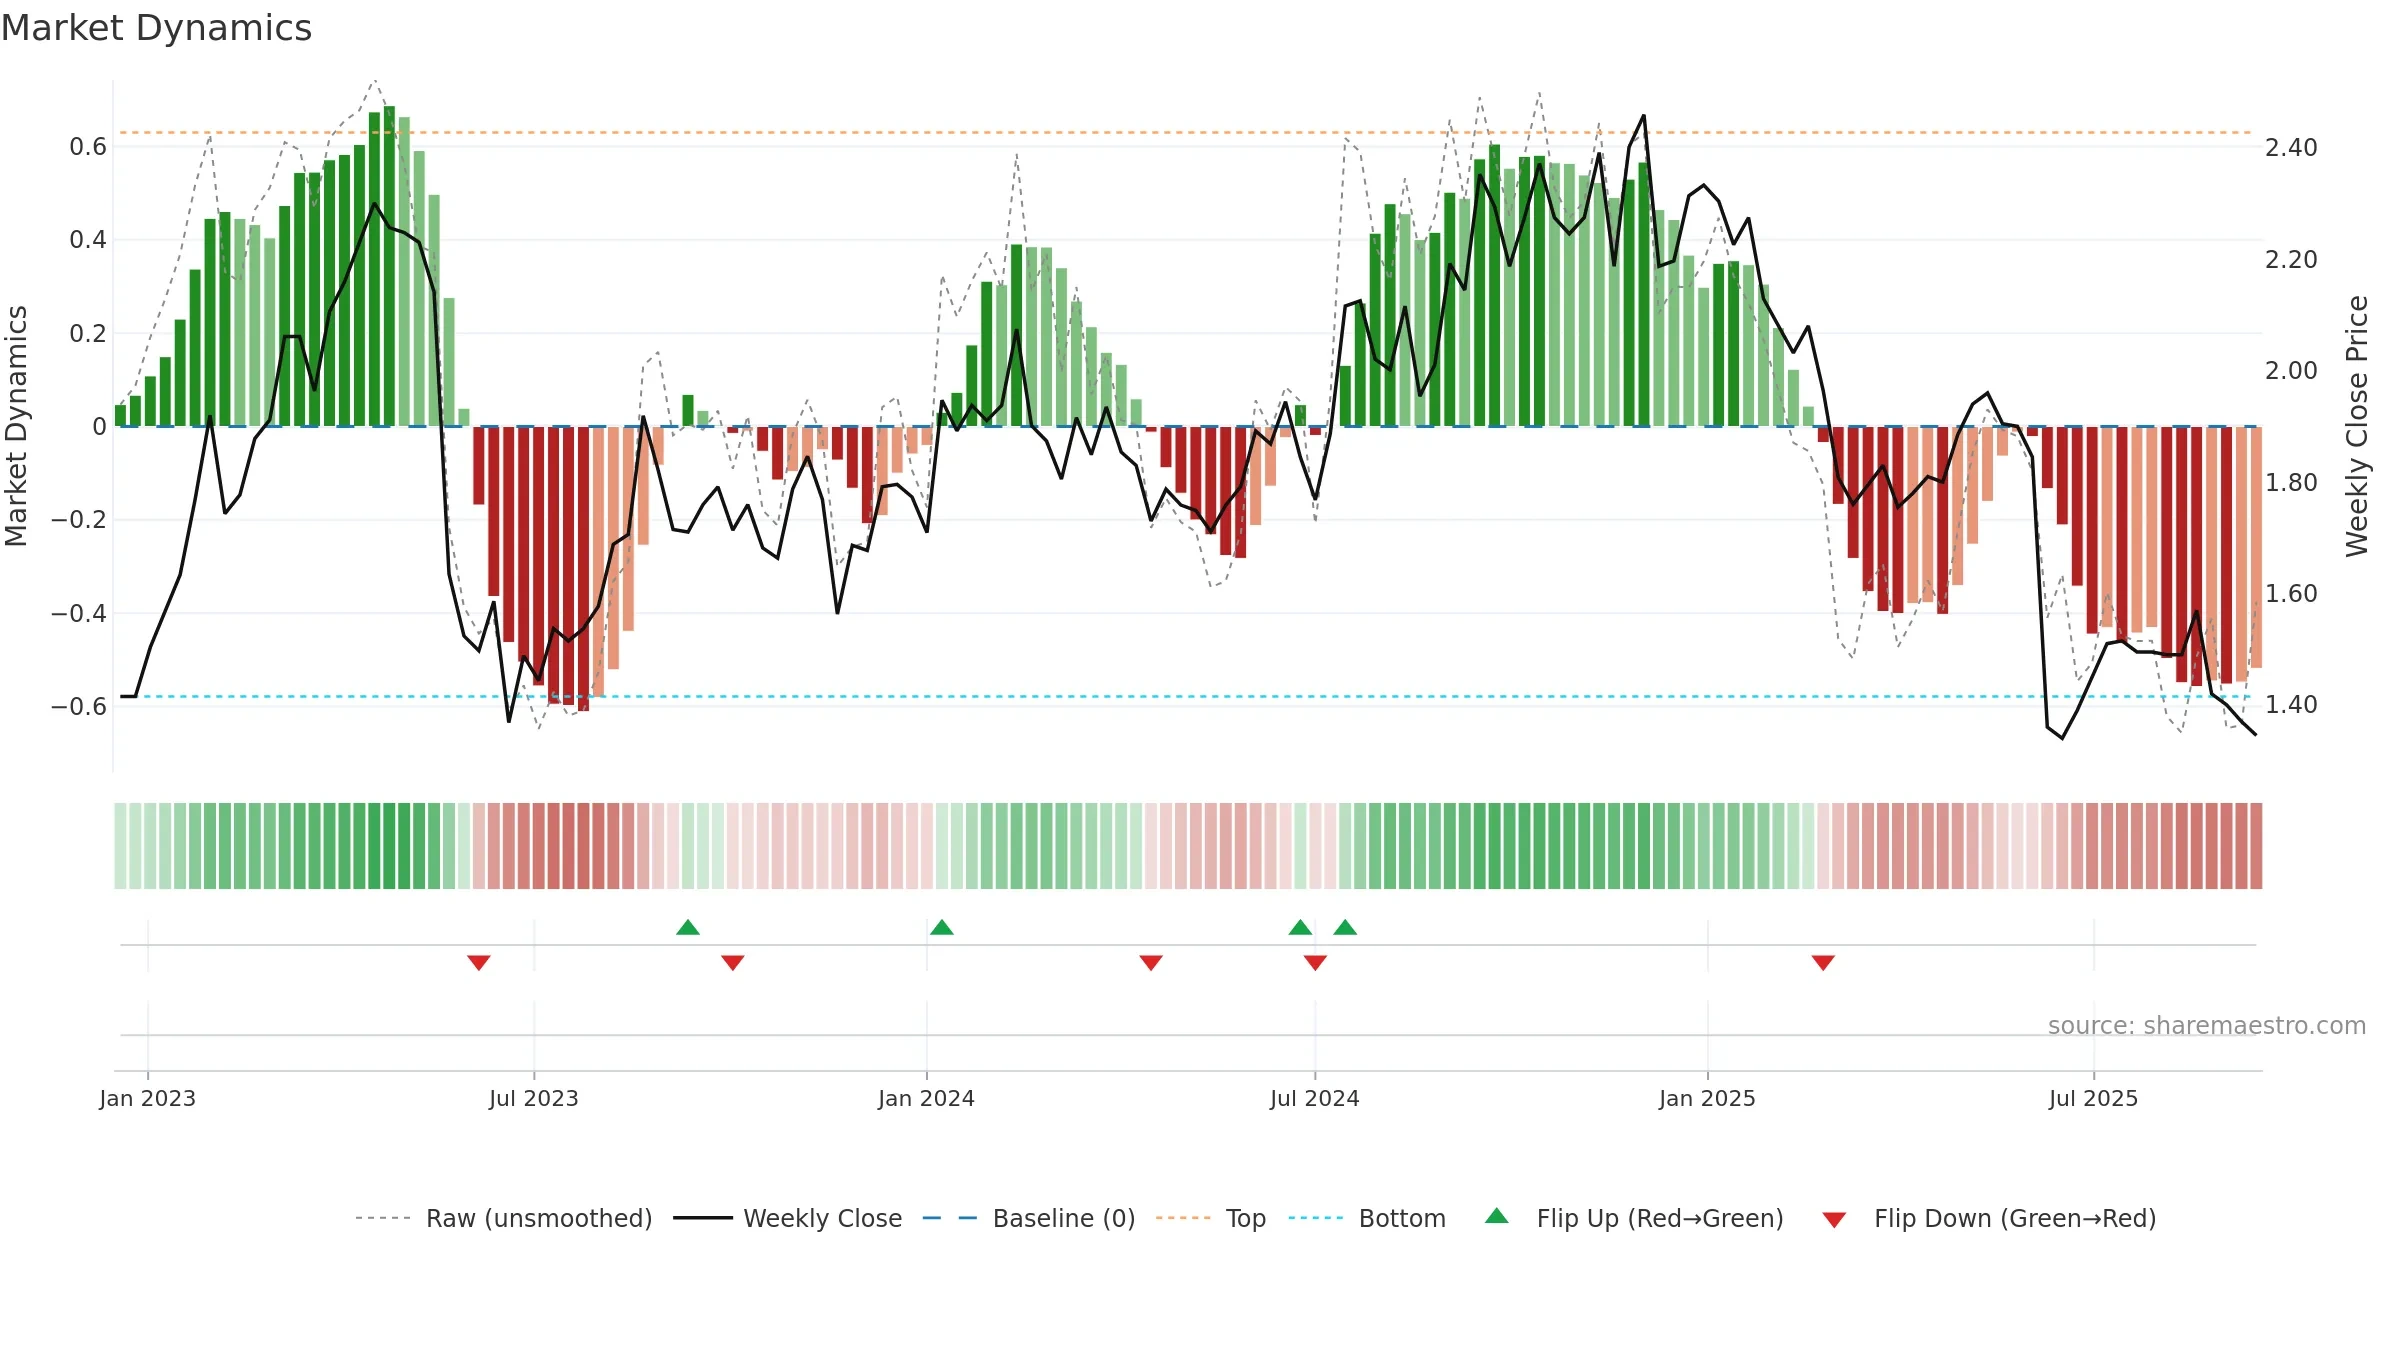Click the 'Top' legend entry

click(x=1211, y=1218)
